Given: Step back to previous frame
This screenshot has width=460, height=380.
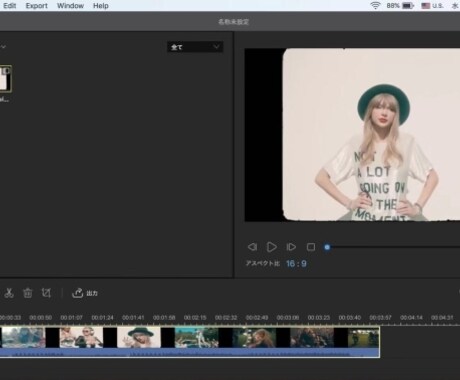Looking at the screenshot, I should click(252, 247).
